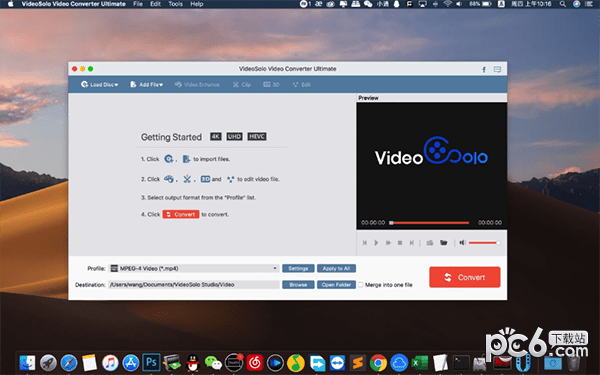This screenshot has height=375, width=600.
Task: Skip to next in preview player
Action: [412, 243]
